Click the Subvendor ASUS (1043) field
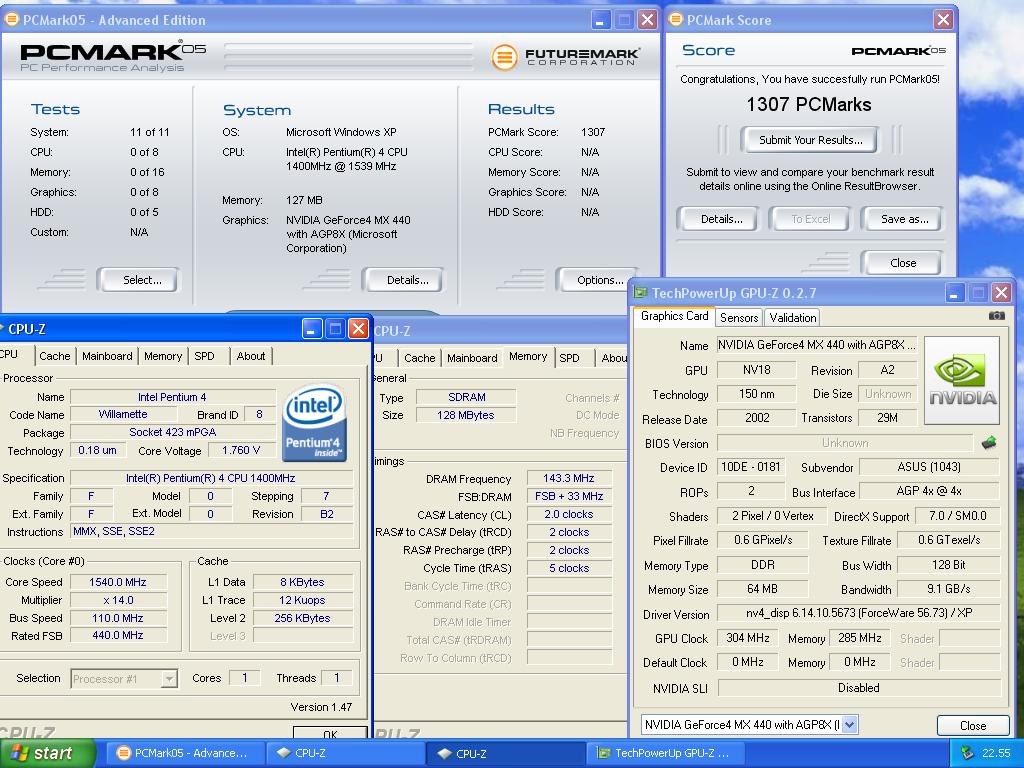This screenshot has height=768, width=1024. [x=929, y=467]
